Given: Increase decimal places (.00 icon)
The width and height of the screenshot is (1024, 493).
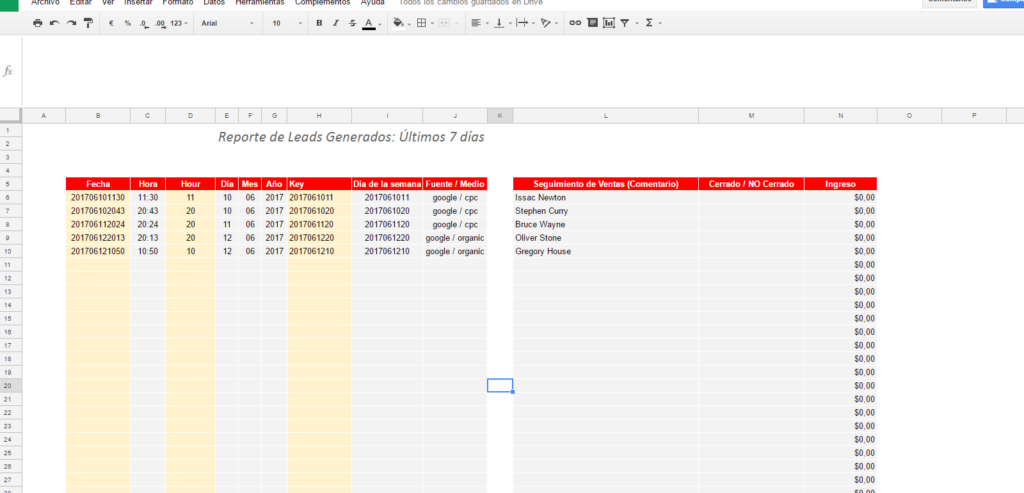Looking at the screenshot, I should click(x=160, y=23).
